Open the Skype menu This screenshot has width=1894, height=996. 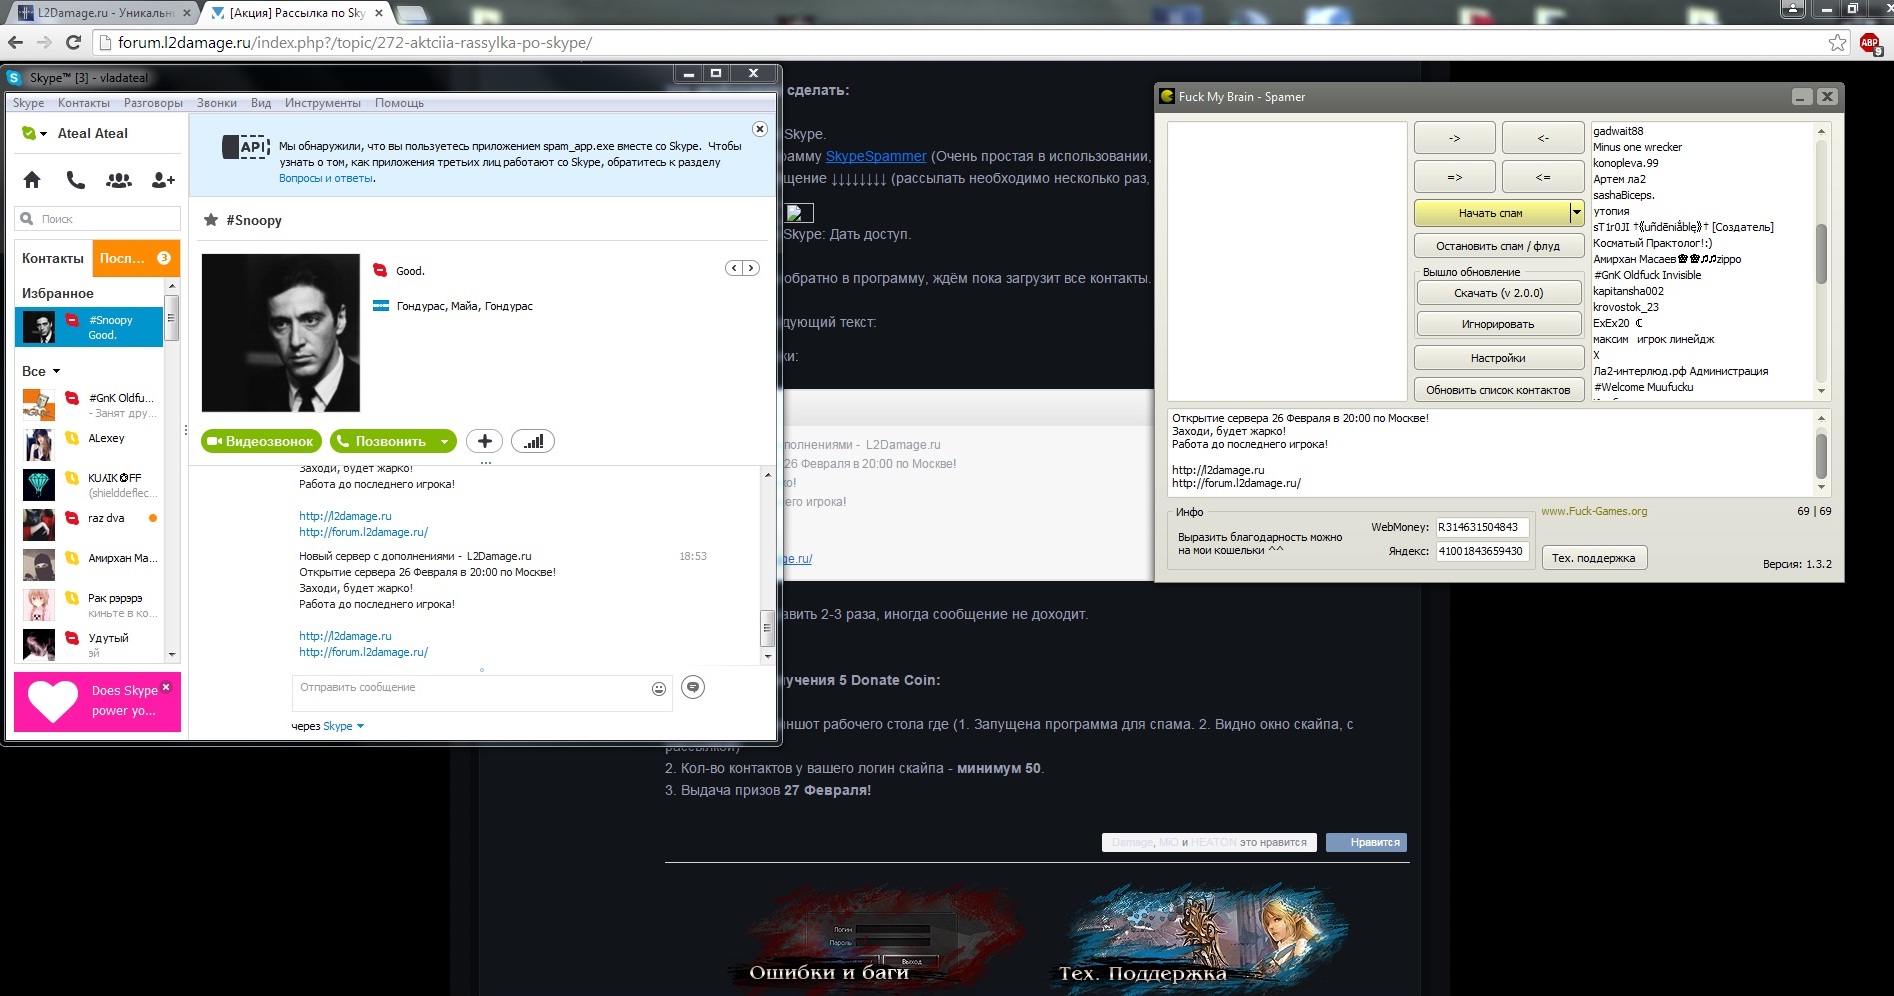pos(28,103)
